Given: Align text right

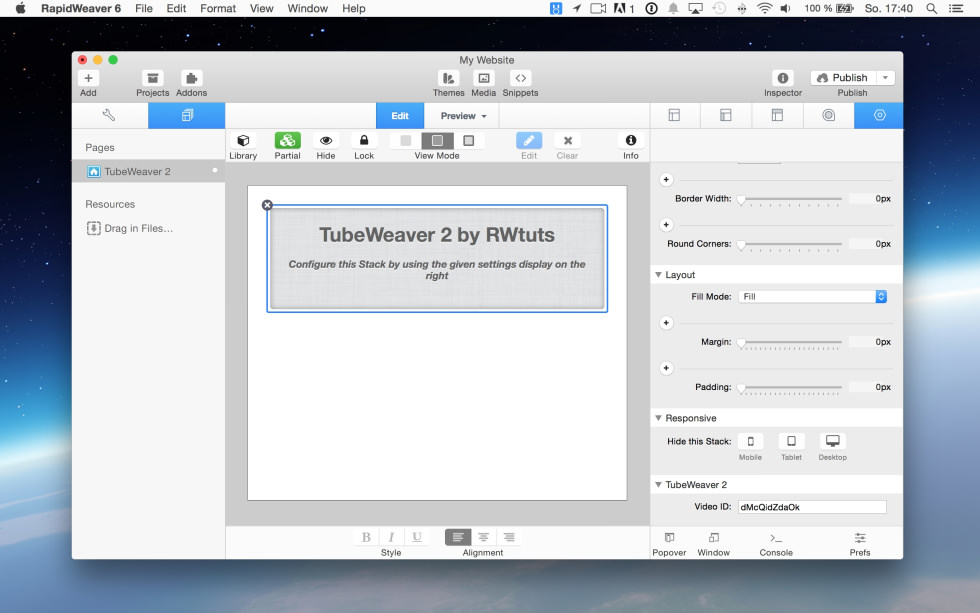Looking at the screenshot, I should [x=509, y=537].
